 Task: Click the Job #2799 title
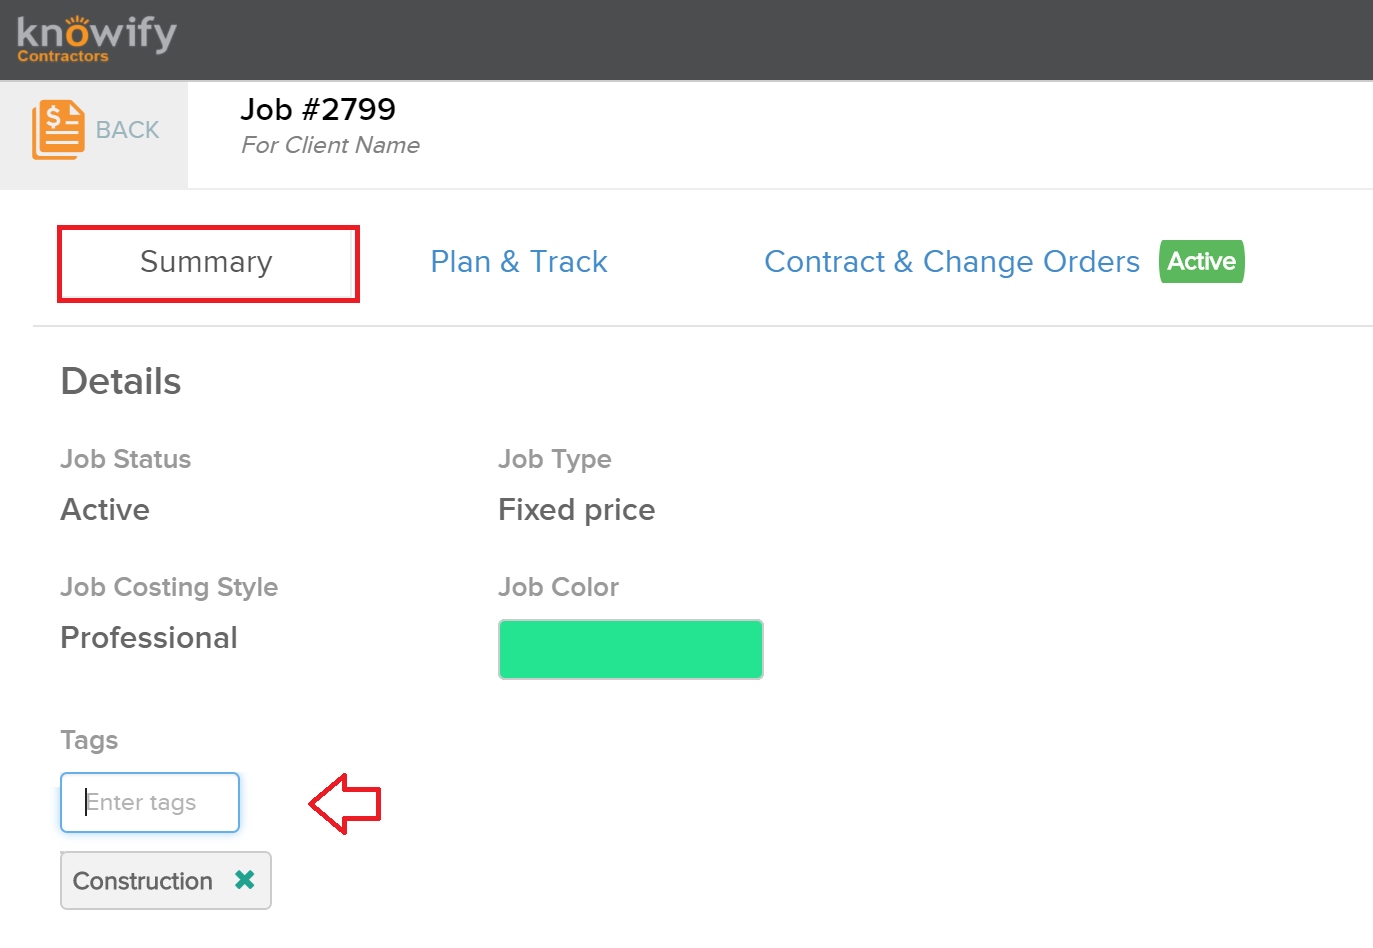coord(318,109)
